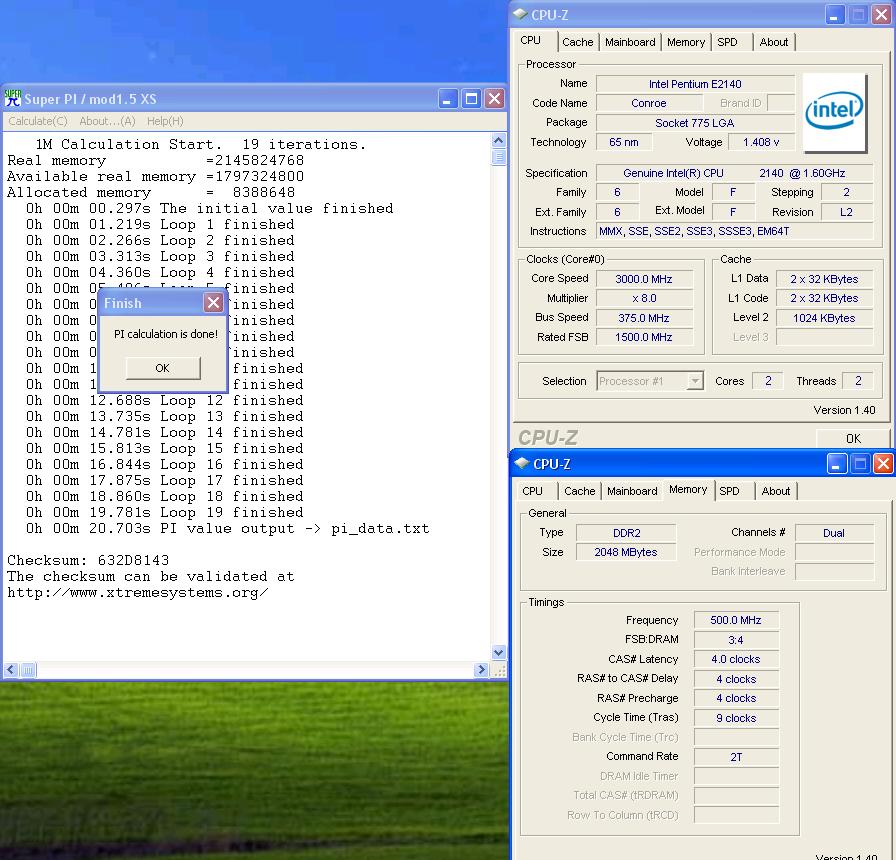Close the Super PI window
Viewport: 896px width, 860px height.
coord(495,99)
